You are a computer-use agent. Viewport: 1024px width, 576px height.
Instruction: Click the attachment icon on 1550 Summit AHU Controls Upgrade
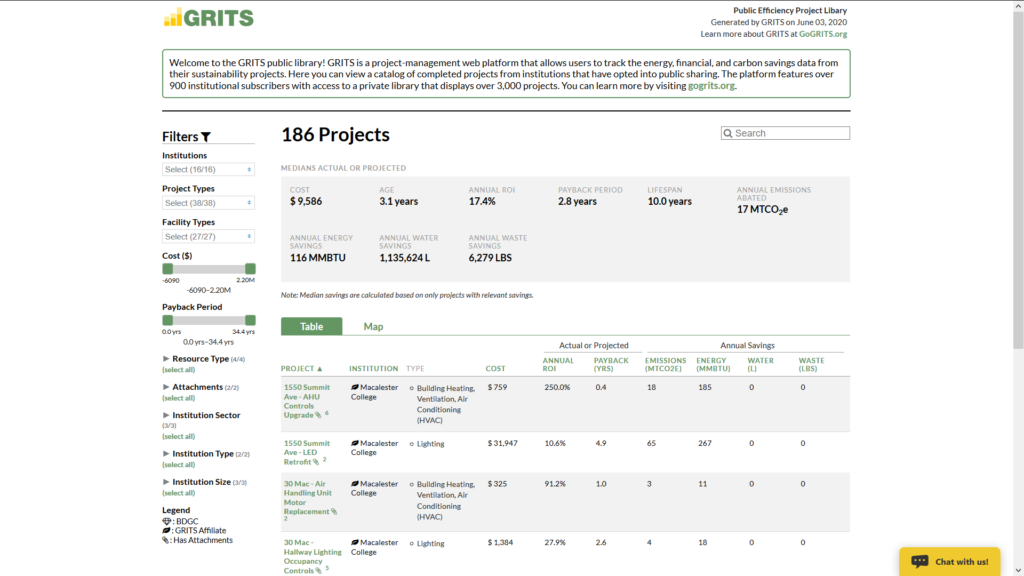318,415
